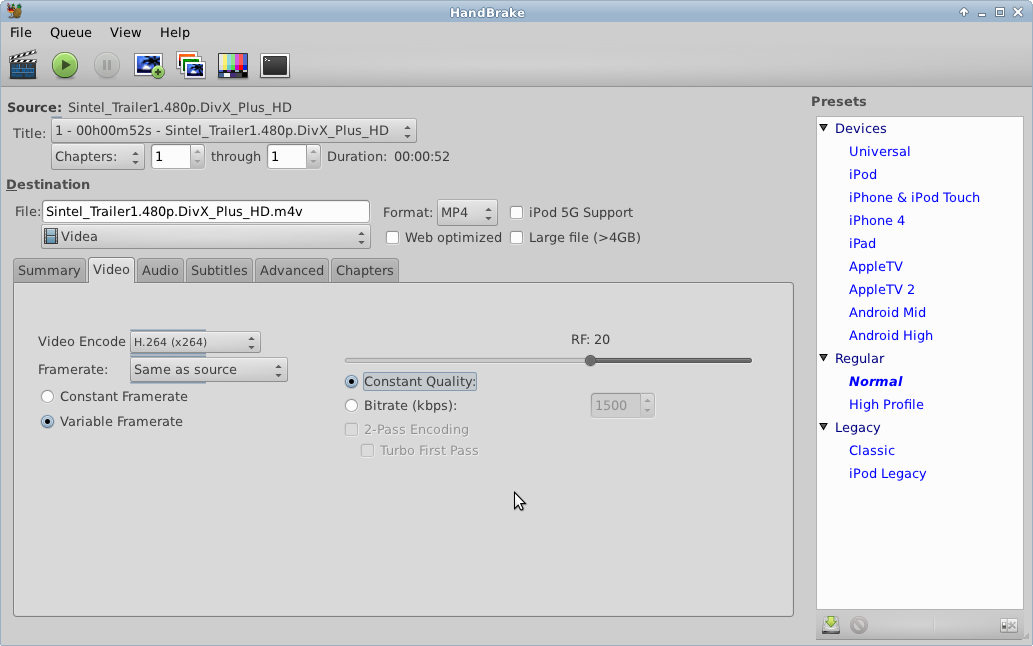Screen dimensions: 1033x646
Task: Check Large file (>4GB) option
Action: point(516,238)
